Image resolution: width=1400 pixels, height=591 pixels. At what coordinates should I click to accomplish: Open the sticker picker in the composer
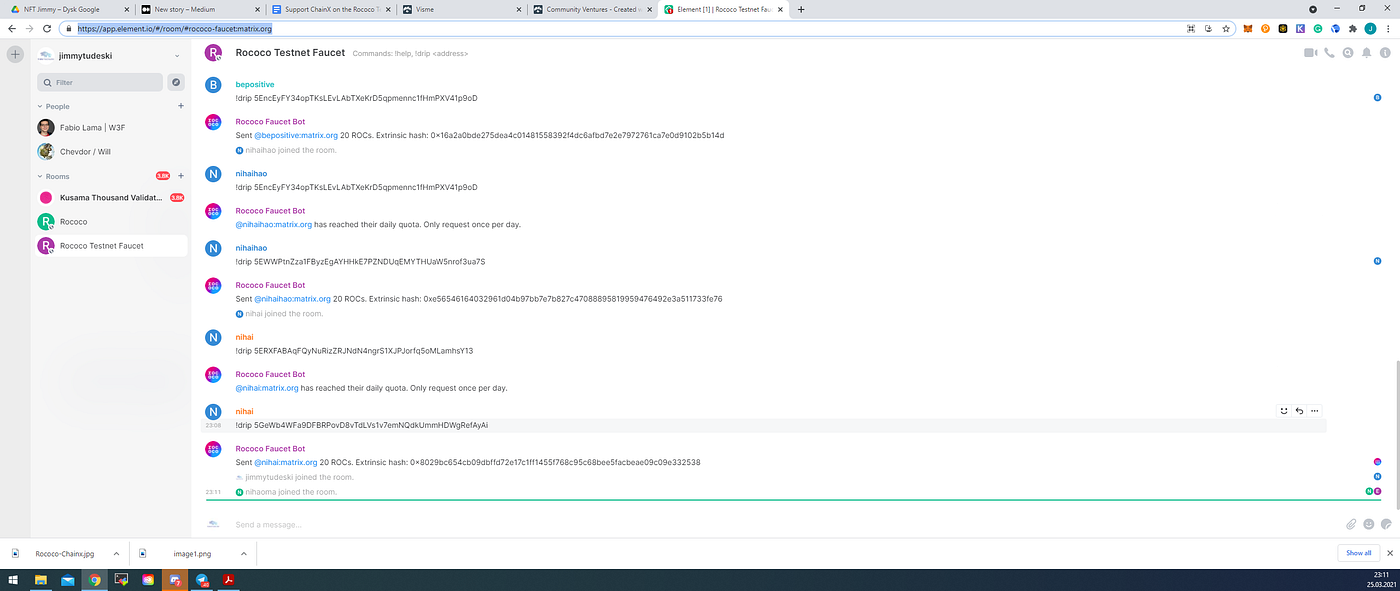click(1386, 524)
